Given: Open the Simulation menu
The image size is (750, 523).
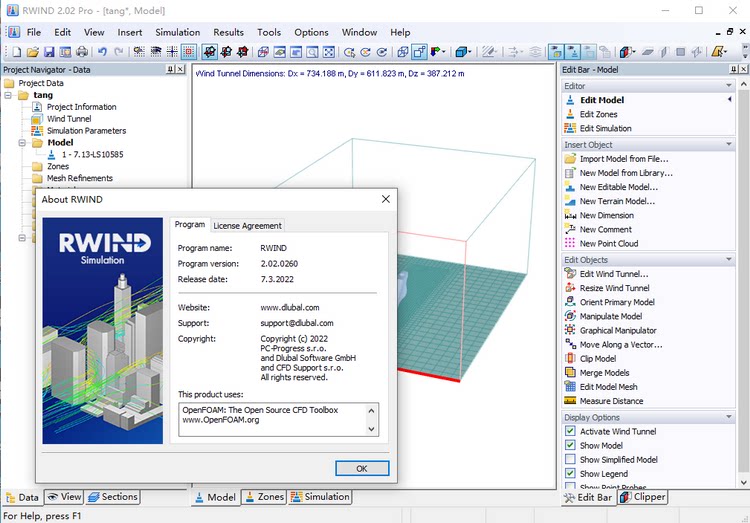Looking at the screenshot, I should [x=177, y=32].
